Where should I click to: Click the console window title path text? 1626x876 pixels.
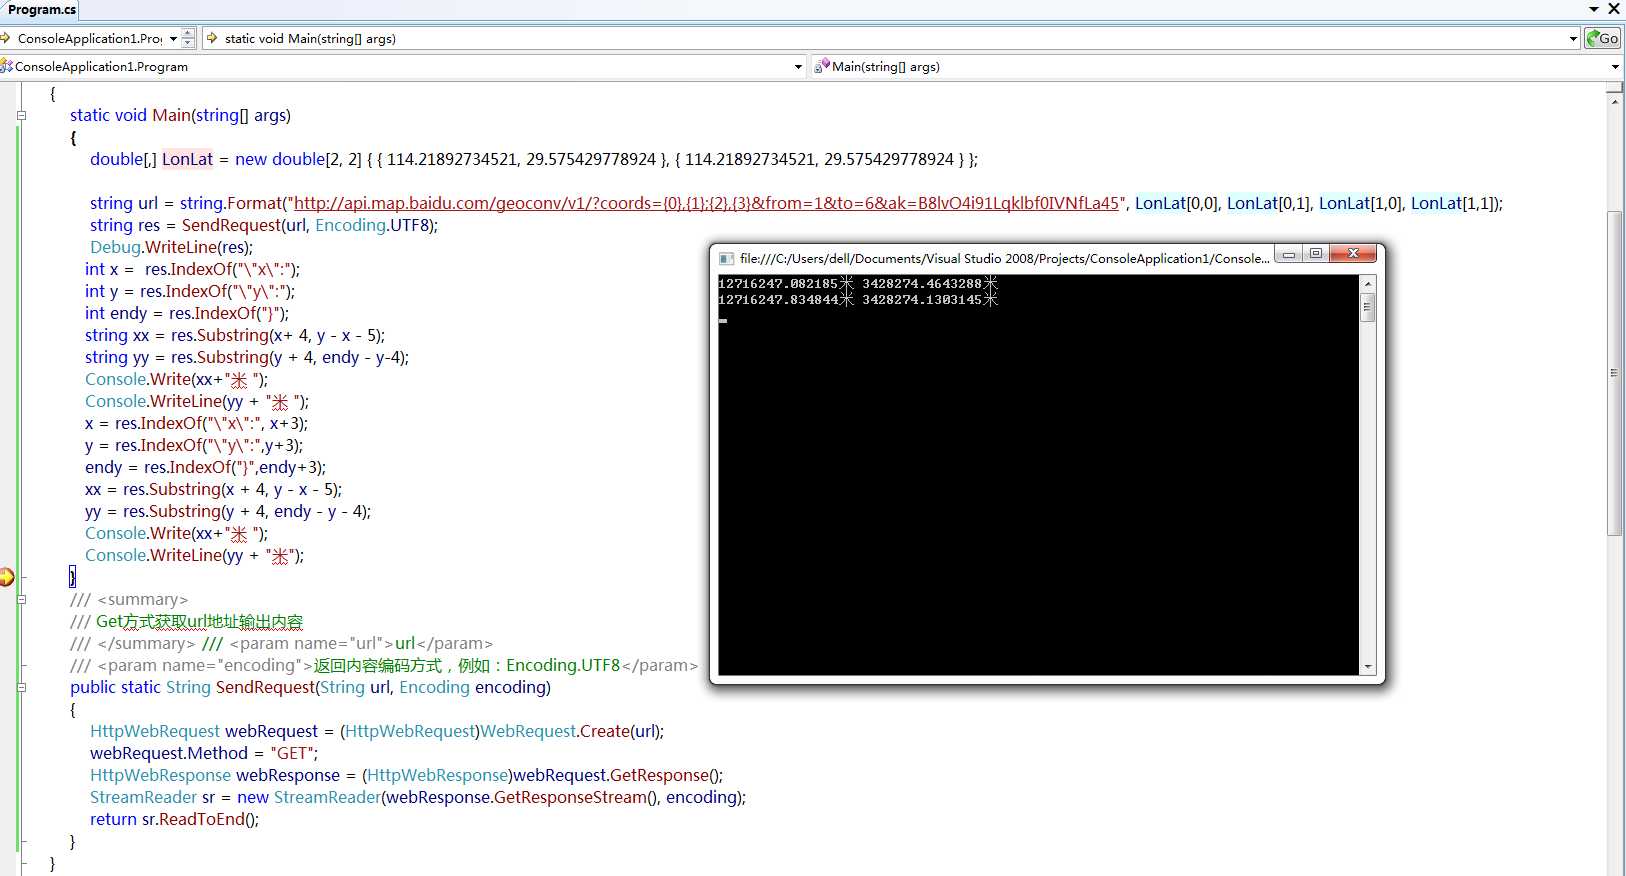tap(1005, 258)
